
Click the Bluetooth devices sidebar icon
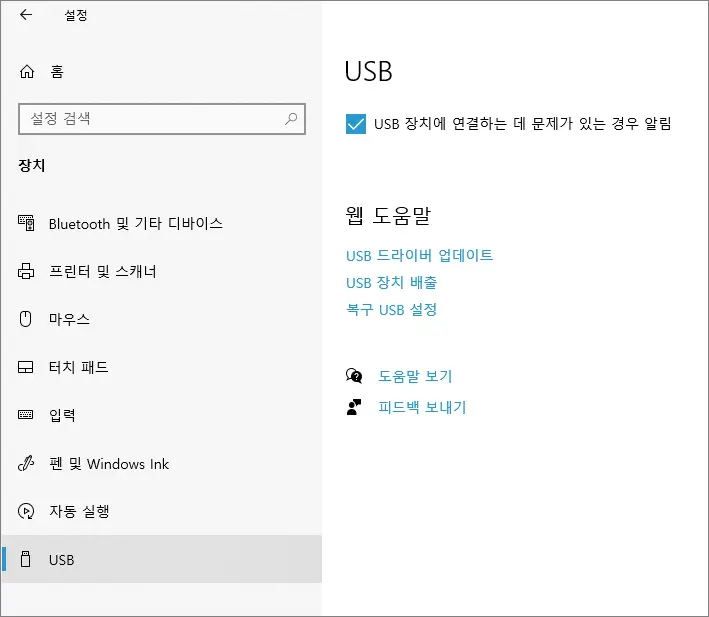click(x=27, y=223)
